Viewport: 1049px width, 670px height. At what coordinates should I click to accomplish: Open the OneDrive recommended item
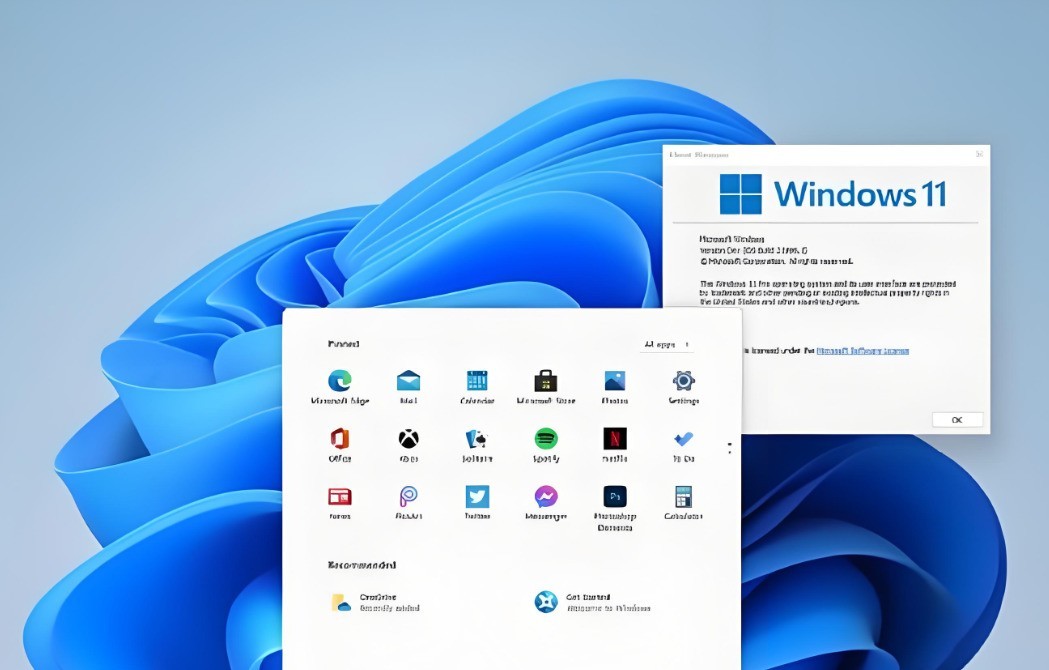pyautogui.click(x=375, y=602)
